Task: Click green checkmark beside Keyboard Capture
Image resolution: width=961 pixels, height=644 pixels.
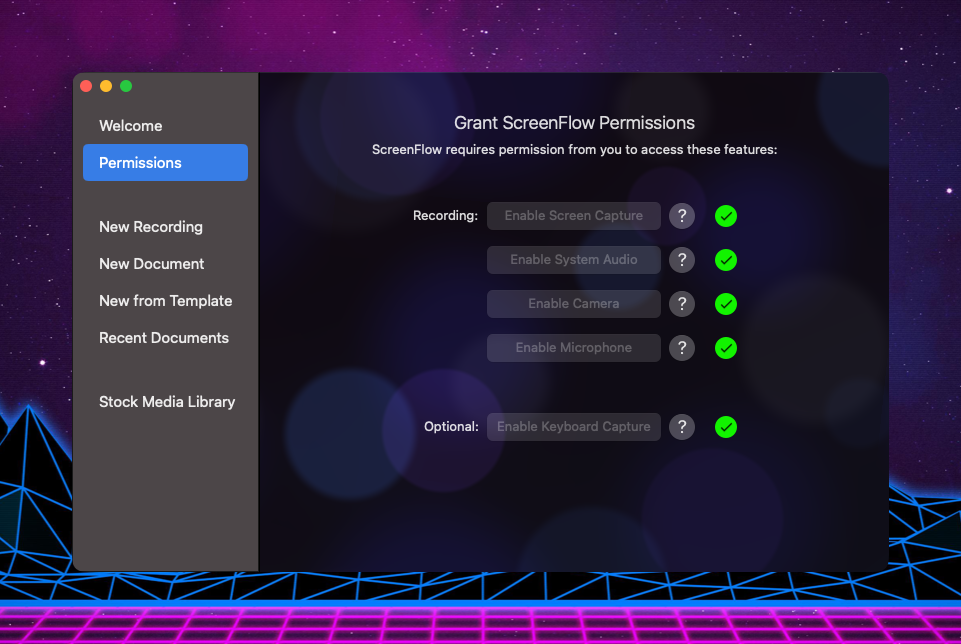Action: coord(726,427)
